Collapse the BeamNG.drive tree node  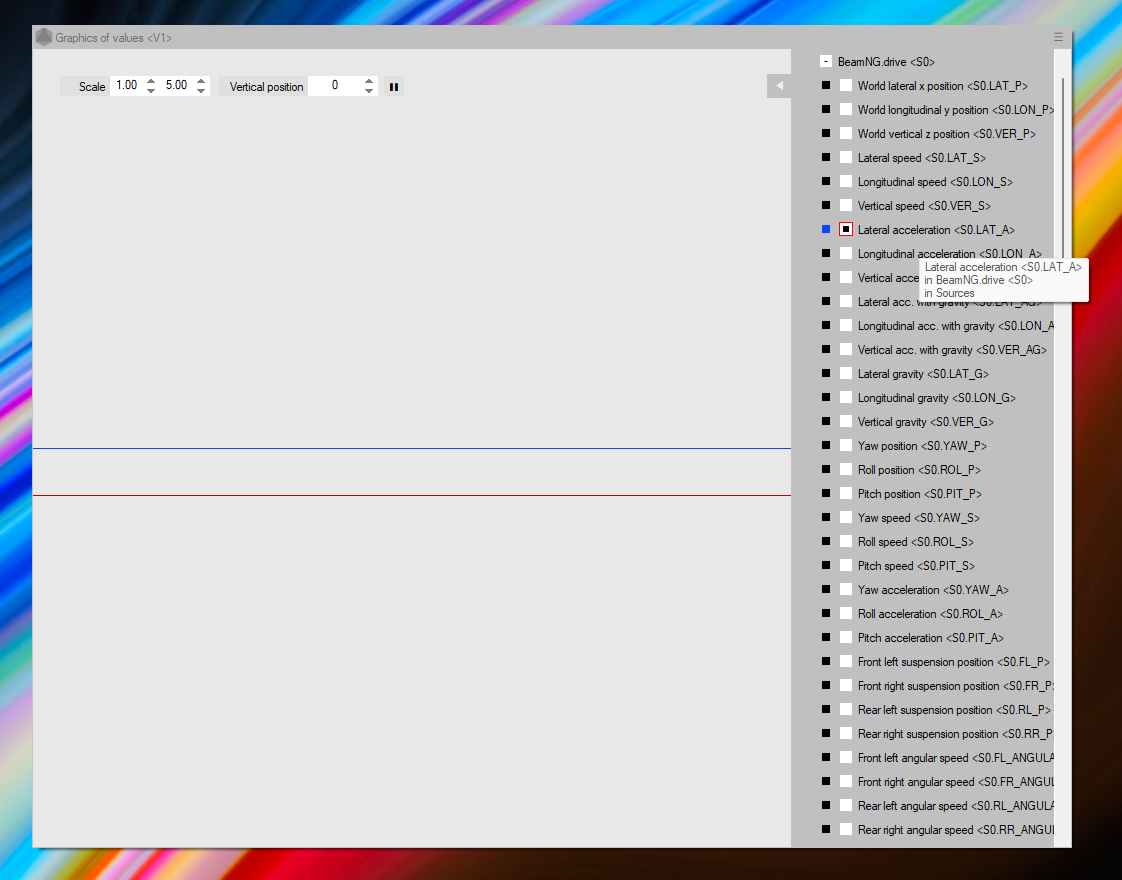coord(826,61)
